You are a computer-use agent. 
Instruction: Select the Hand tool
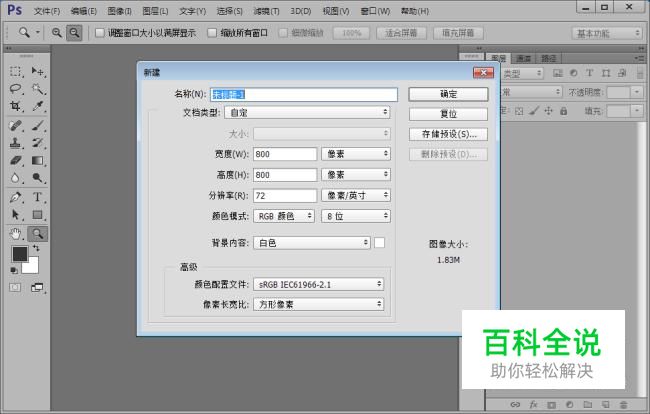click(16, 234)
